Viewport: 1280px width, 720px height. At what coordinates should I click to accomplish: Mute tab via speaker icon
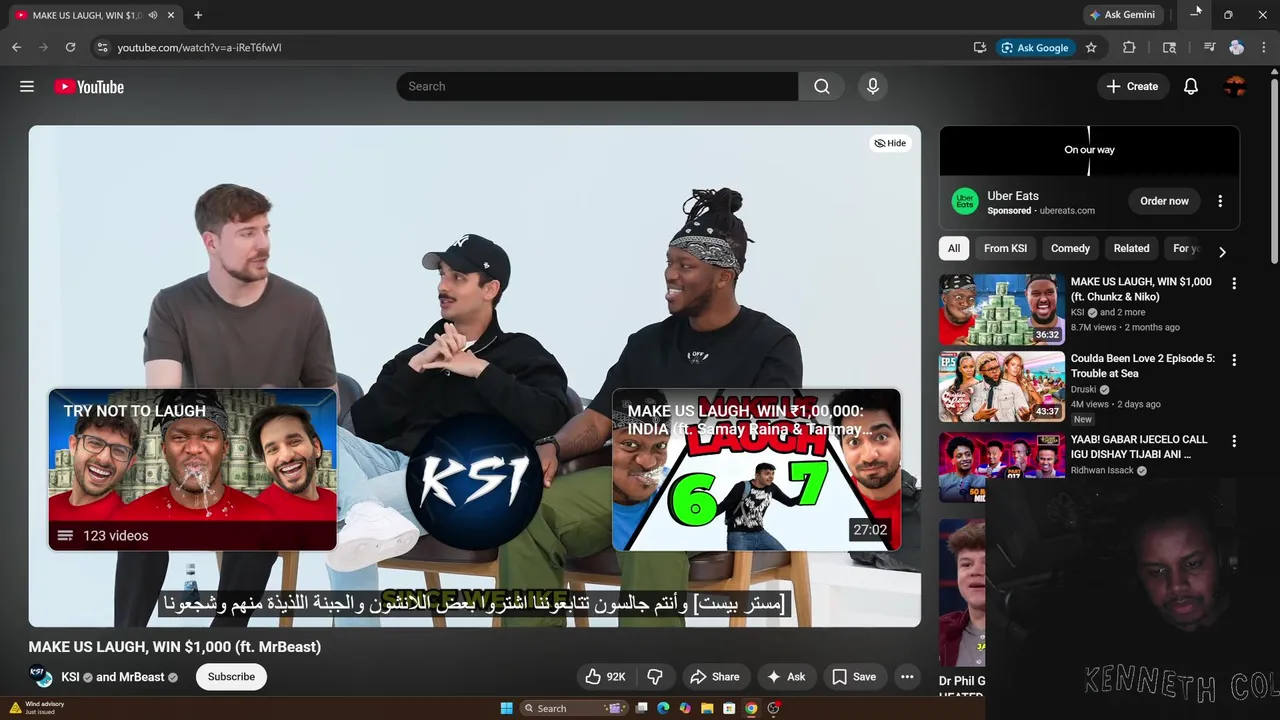coord(153,15)
